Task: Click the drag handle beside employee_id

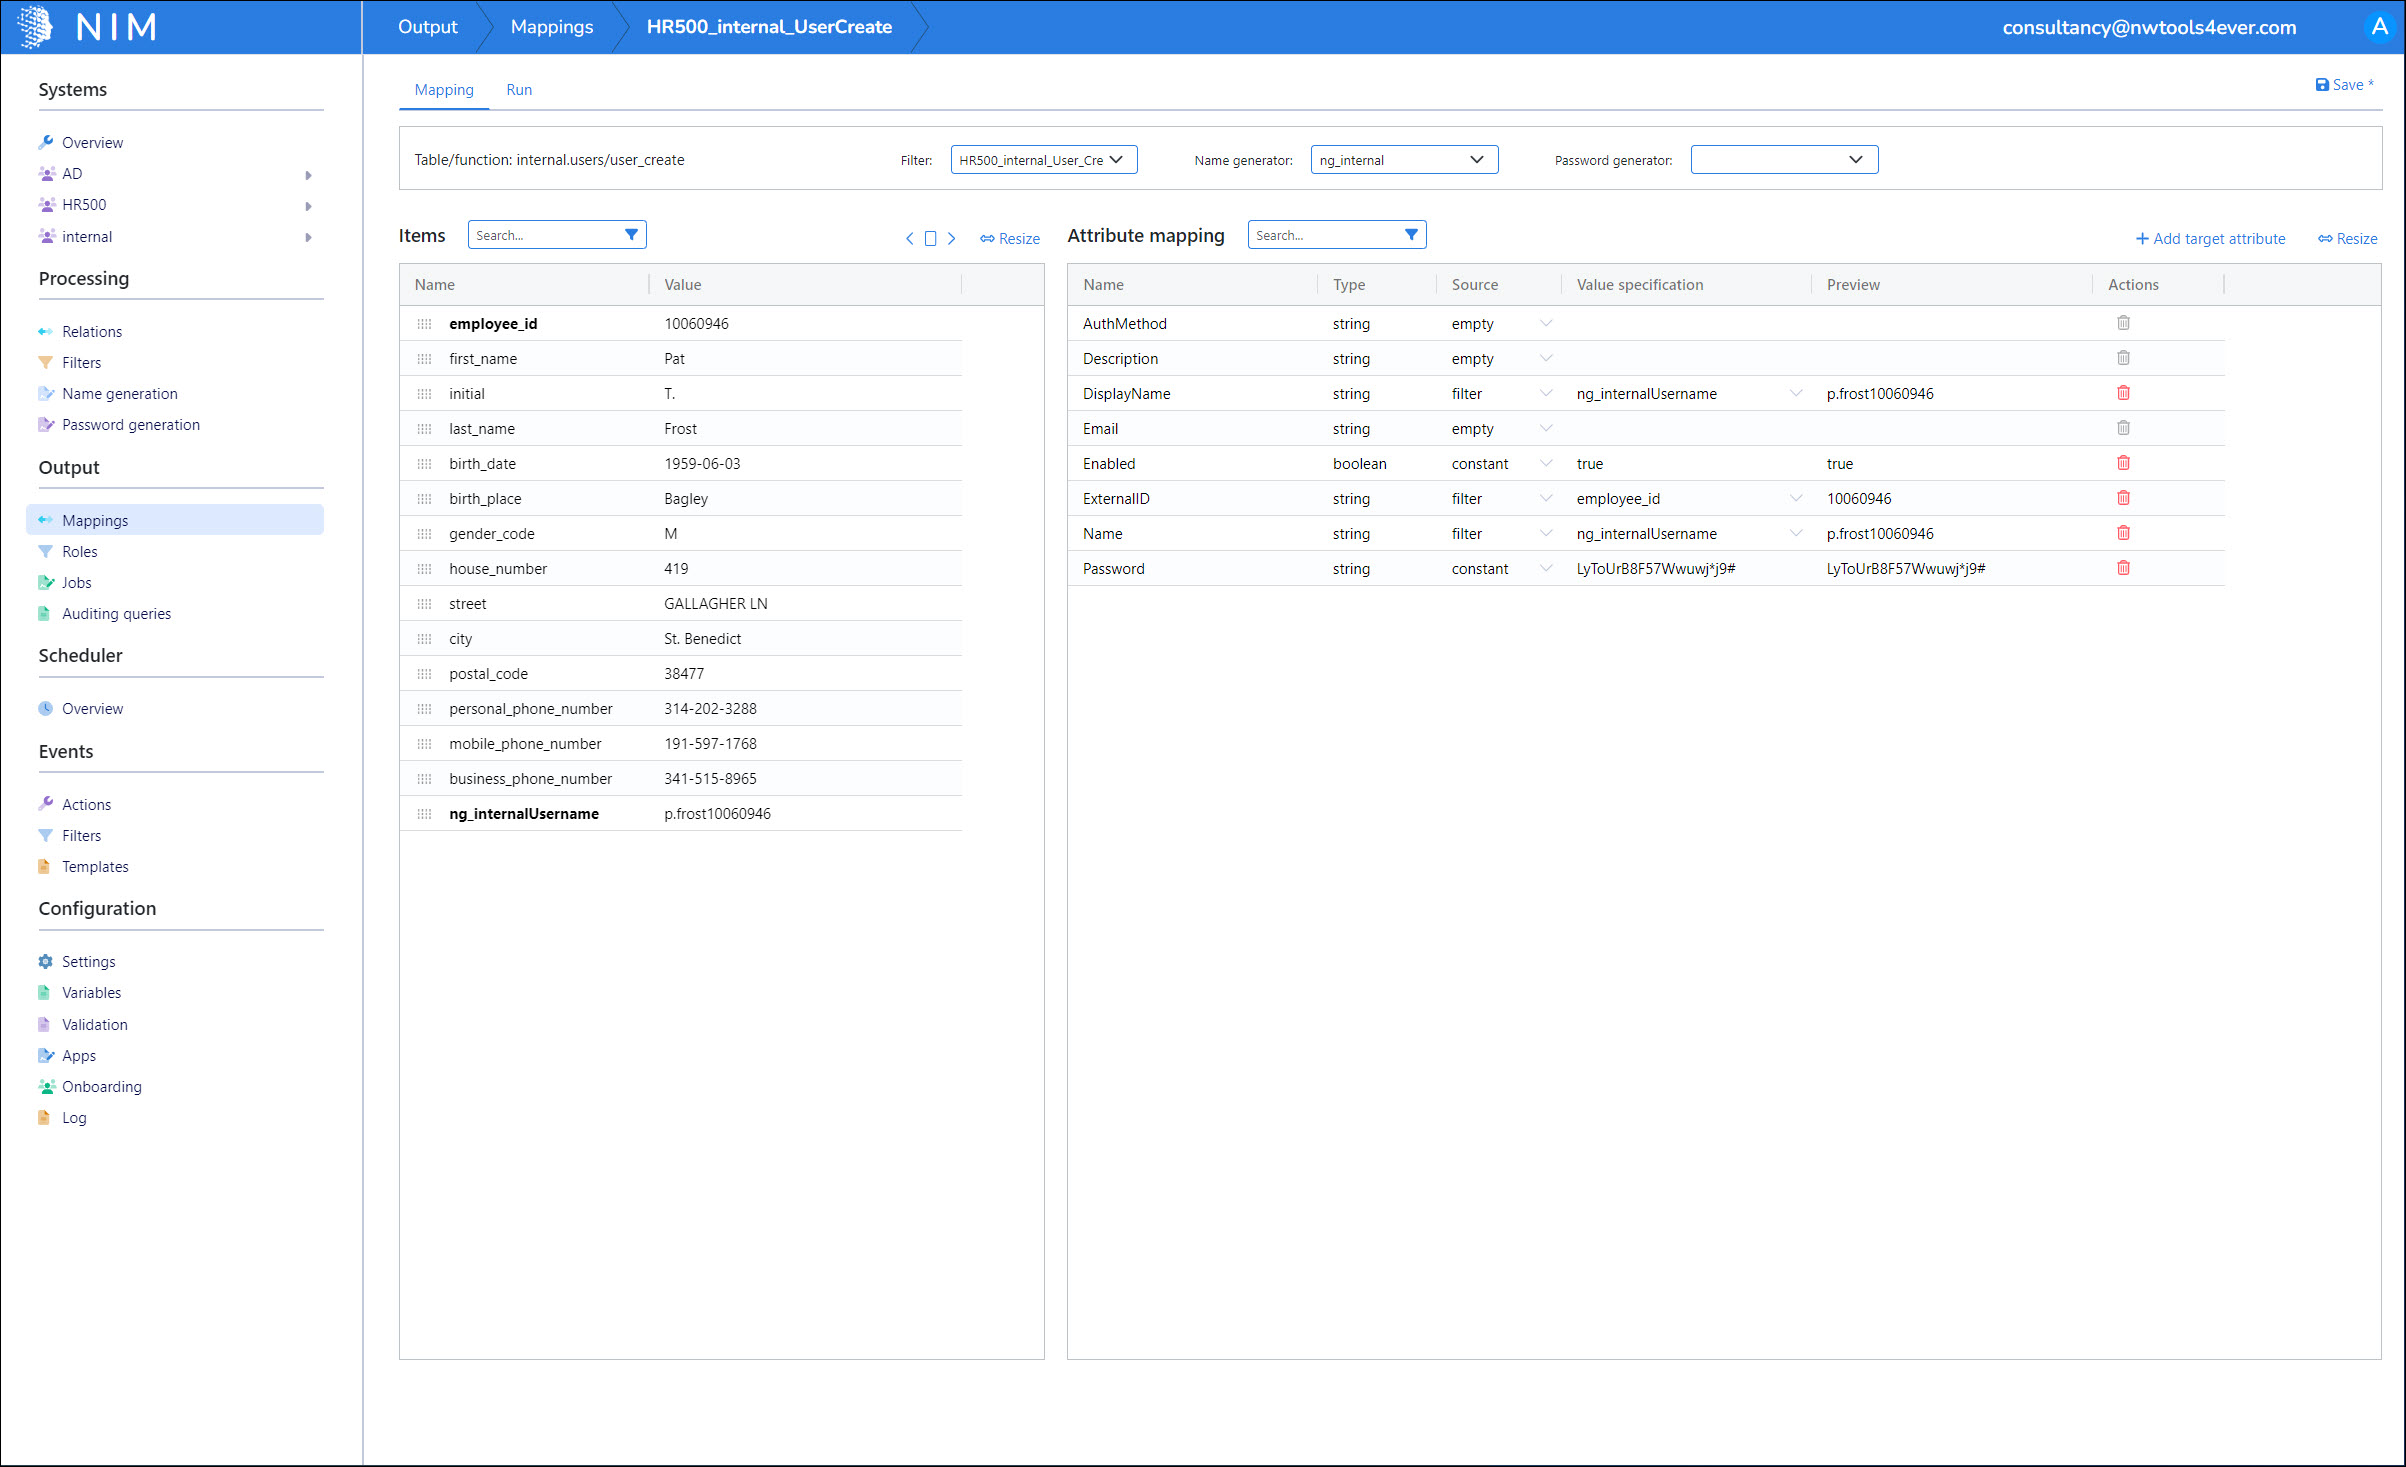Action: 424,324
